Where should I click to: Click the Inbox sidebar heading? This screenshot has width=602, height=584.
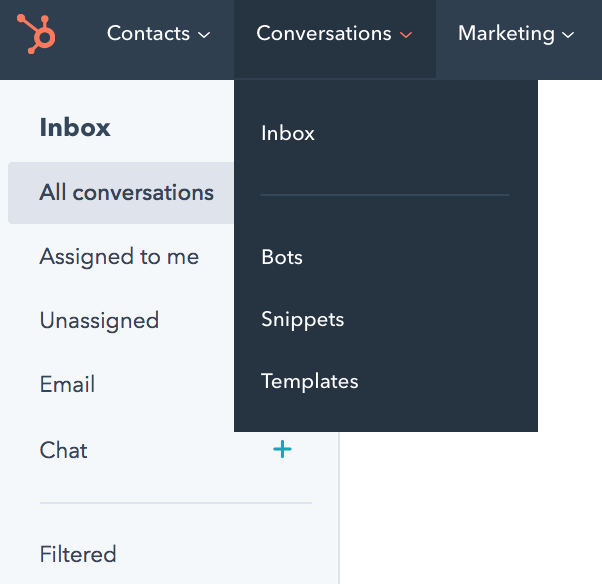75,127
